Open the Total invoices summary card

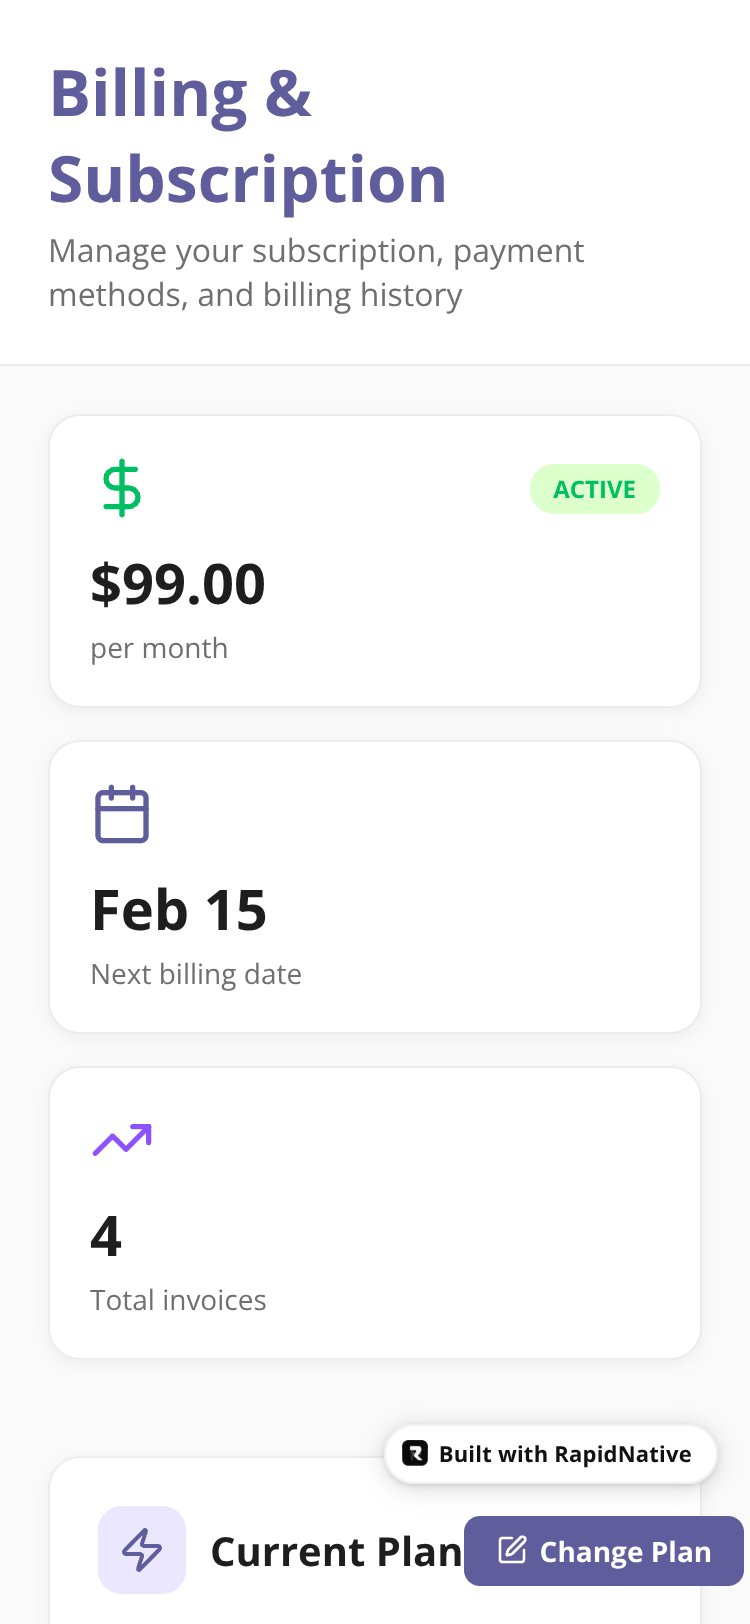pyautogui.click(x=375, y=1213)
